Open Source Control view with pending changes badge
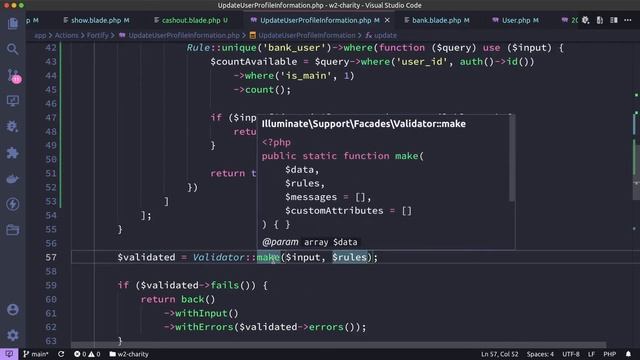This screenshot has width=640, height=360. click(x=13, y=76)
